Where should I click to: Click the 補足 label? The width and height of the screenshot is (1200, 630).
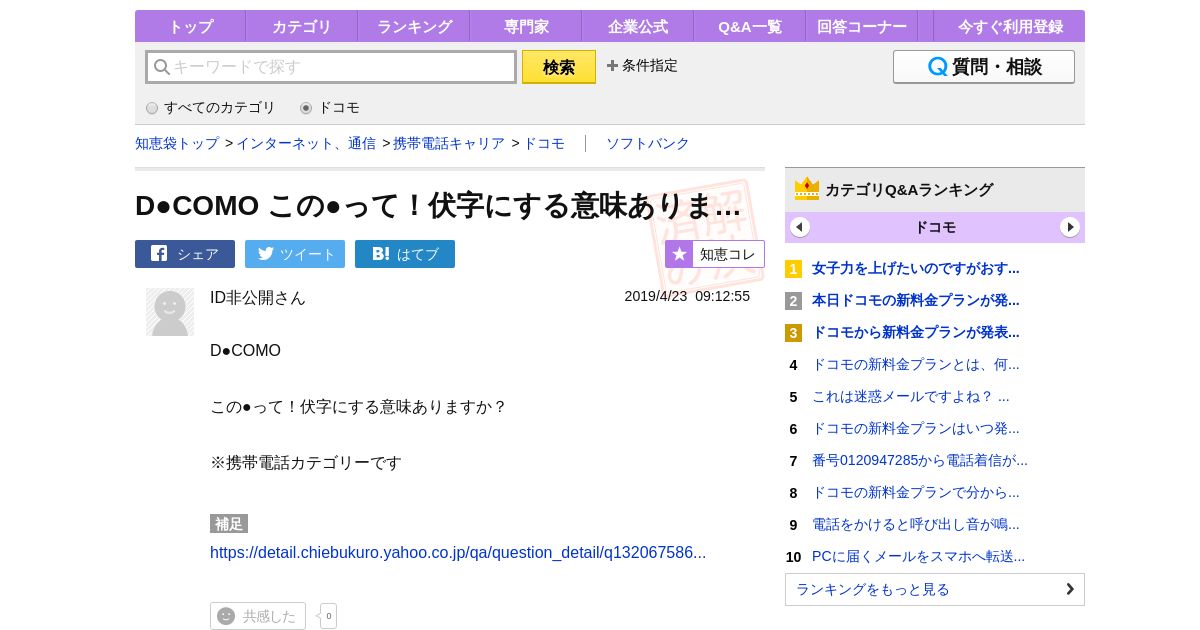point(229,524)
